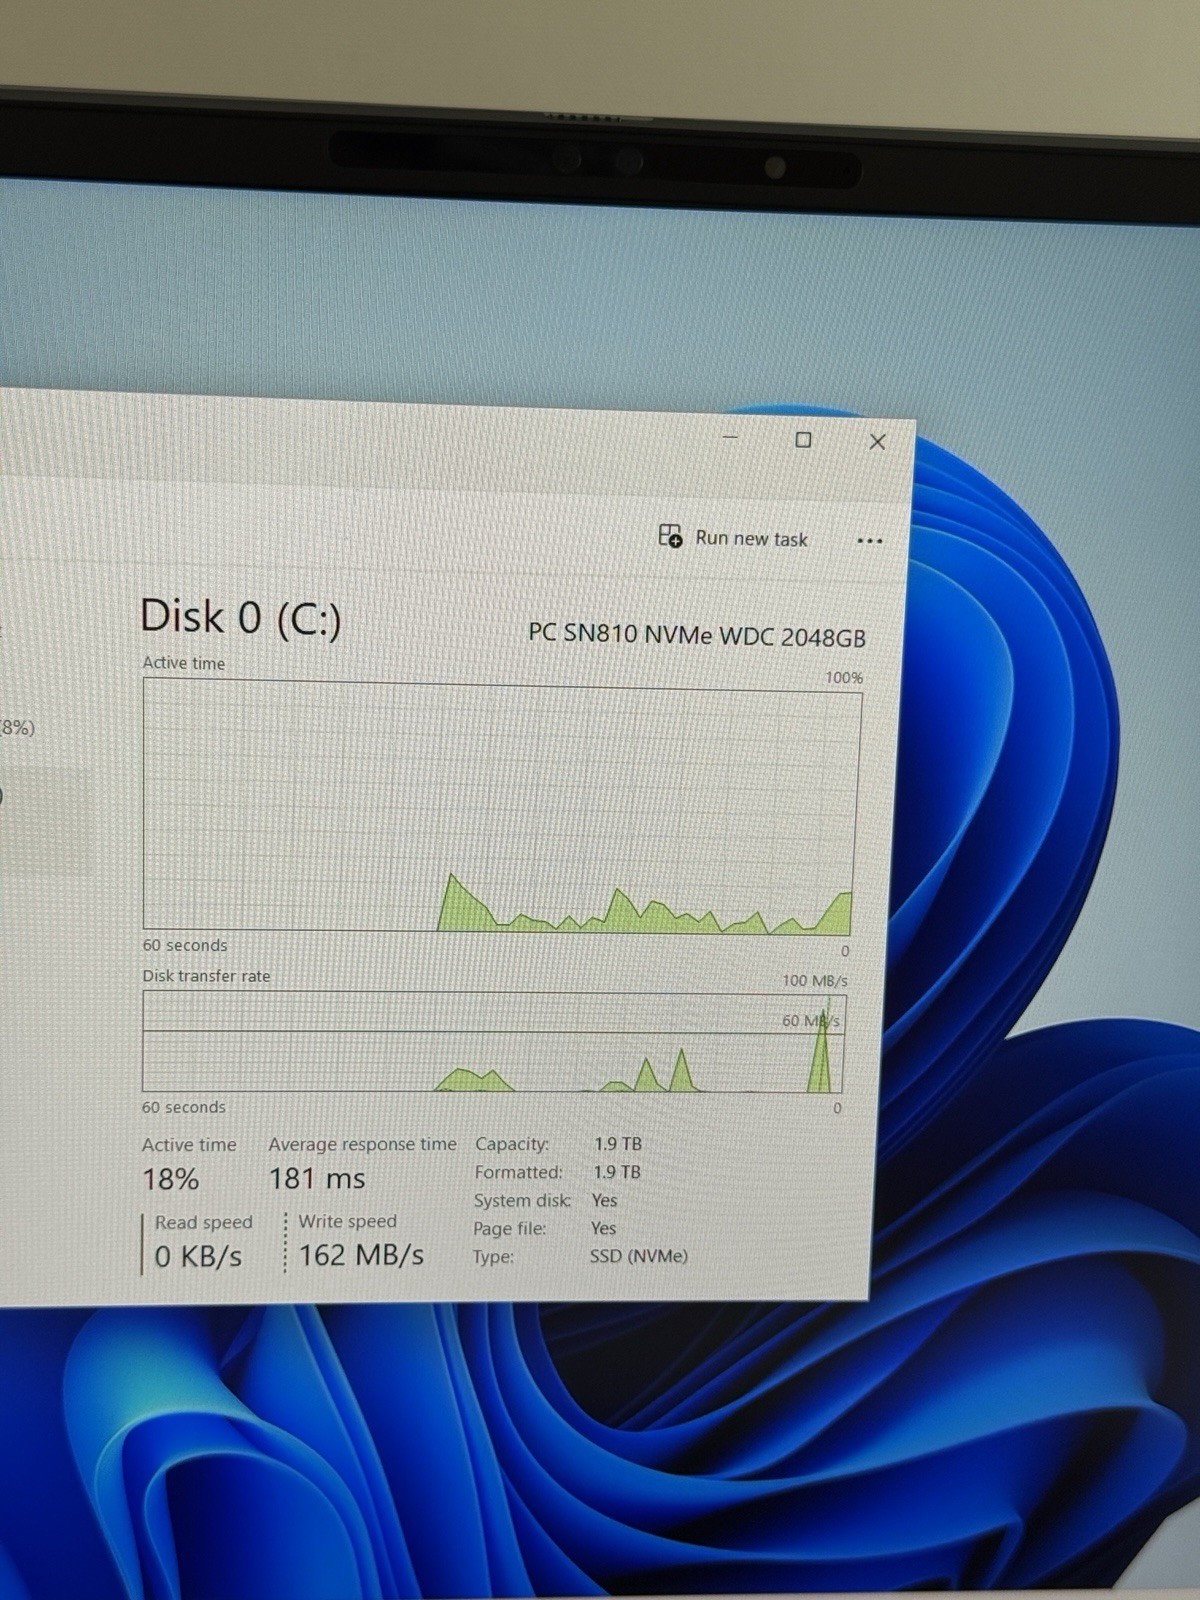Click the 60 MB/s marker on transfer graph

[x=810, y=1020]
